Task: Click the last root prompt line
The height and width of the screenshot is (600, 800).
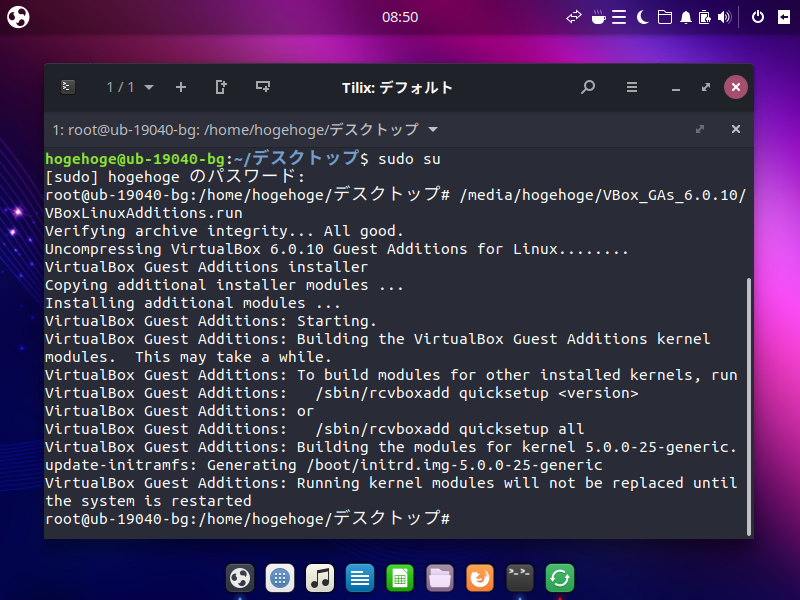Action: [x=247, y=519]
